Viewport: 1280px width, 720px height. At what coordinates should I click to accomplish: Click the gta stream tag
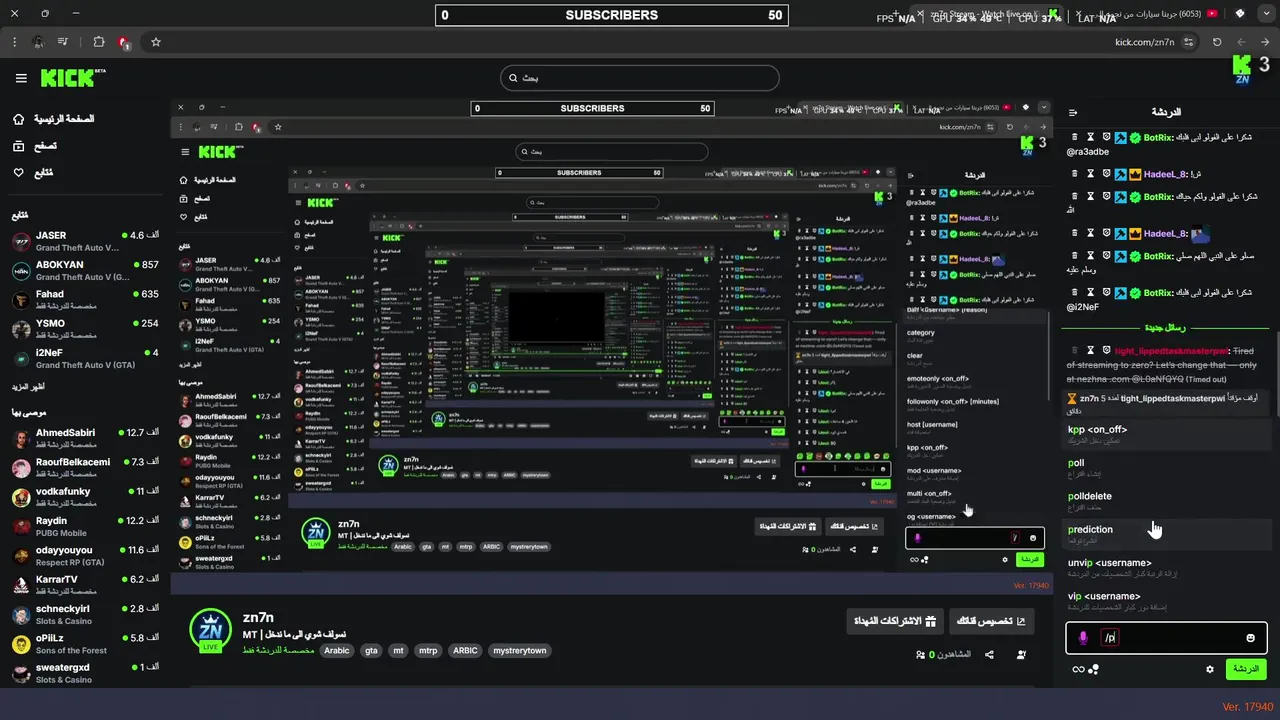pyautogui.click(x=371, y=650)
